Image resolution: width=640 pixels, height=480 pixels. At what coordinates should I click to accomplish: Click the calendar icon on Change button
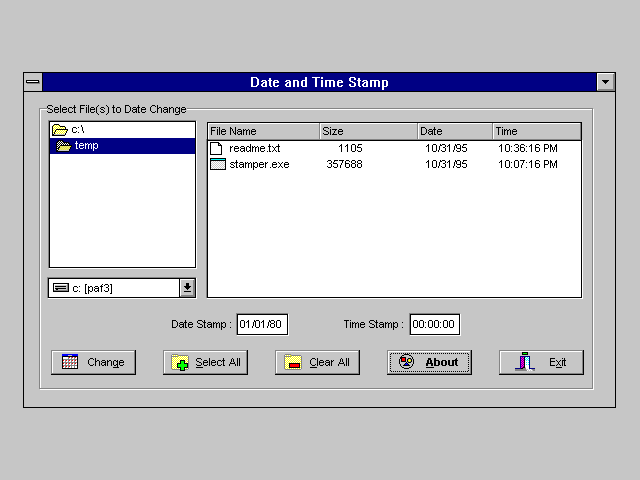click(x=70, y=362)
